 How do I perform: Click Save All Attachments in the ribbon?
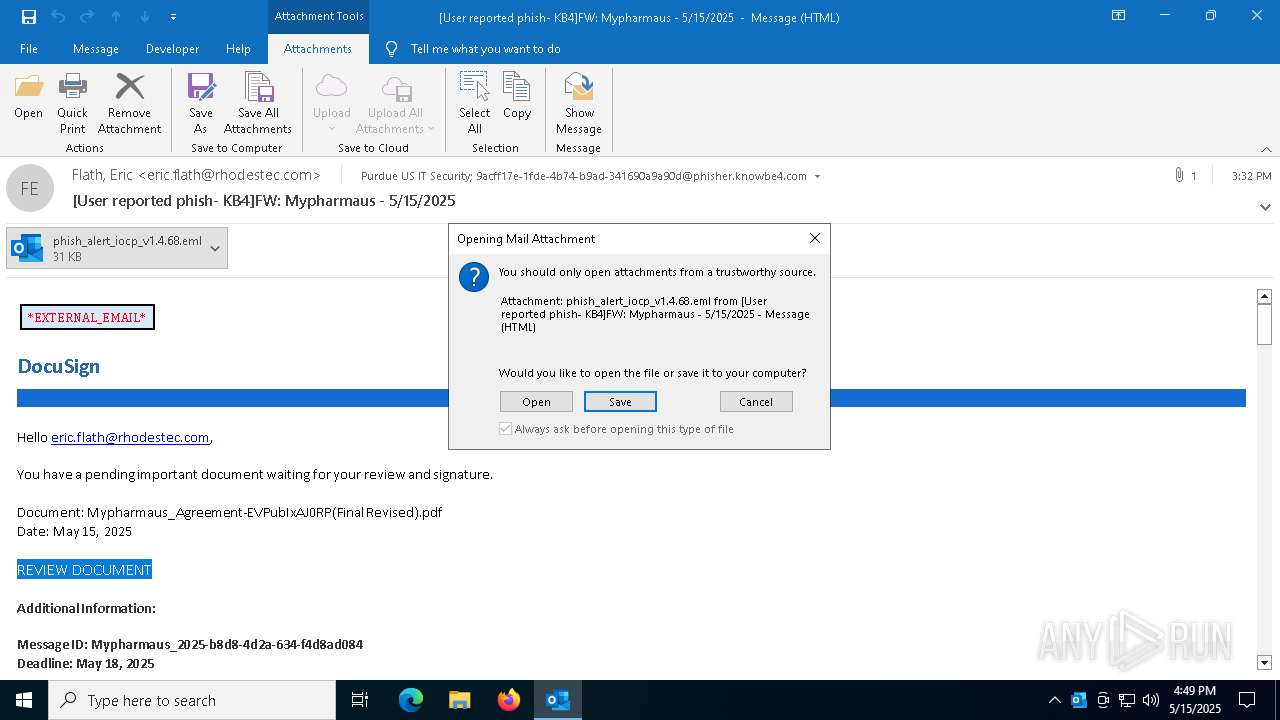click(258, 104)
